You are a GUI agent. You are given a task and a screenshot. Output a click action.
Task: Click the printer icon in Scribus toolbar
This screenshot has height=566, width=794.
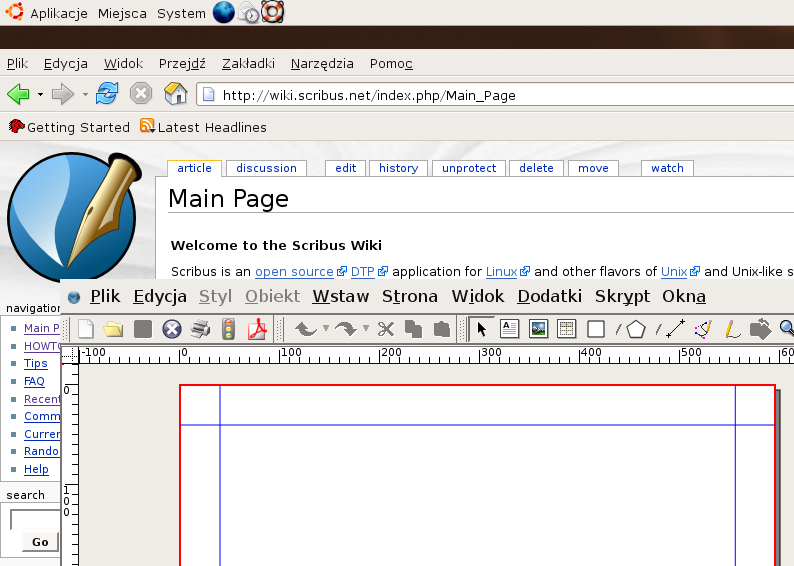200,329
